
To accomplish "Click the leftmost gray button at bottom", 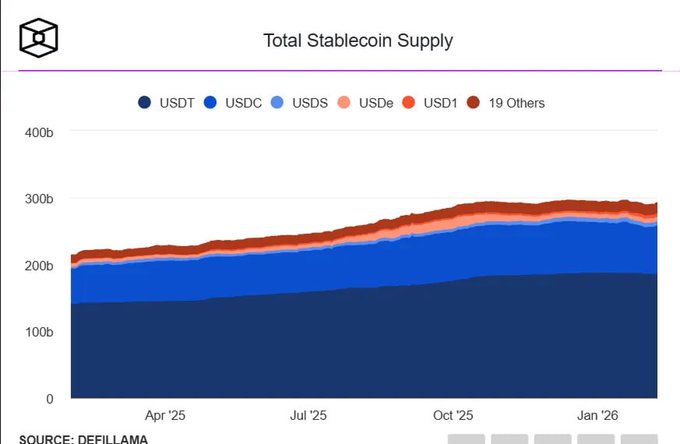I will point(466,438).
